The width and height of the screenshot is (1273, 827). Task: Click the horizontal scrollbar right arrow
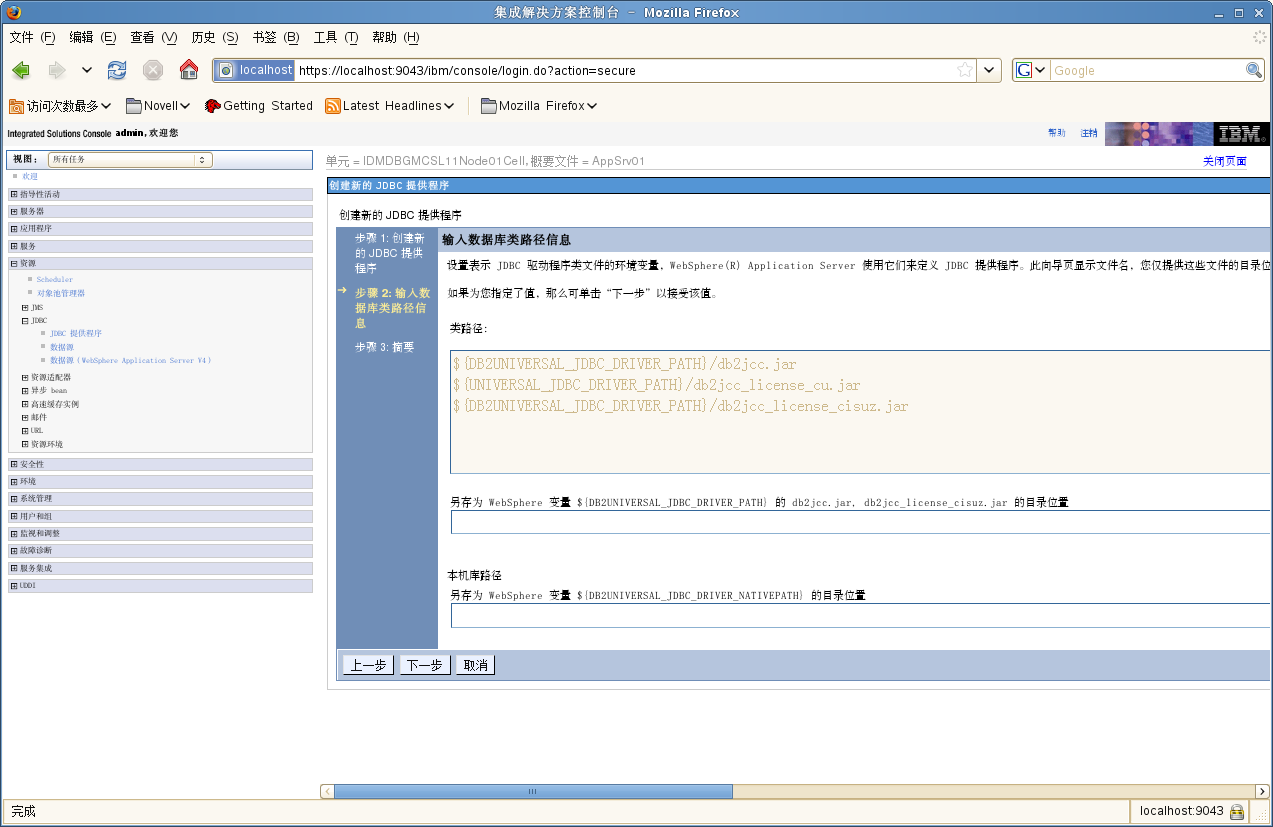click(x=1263, y=791)
